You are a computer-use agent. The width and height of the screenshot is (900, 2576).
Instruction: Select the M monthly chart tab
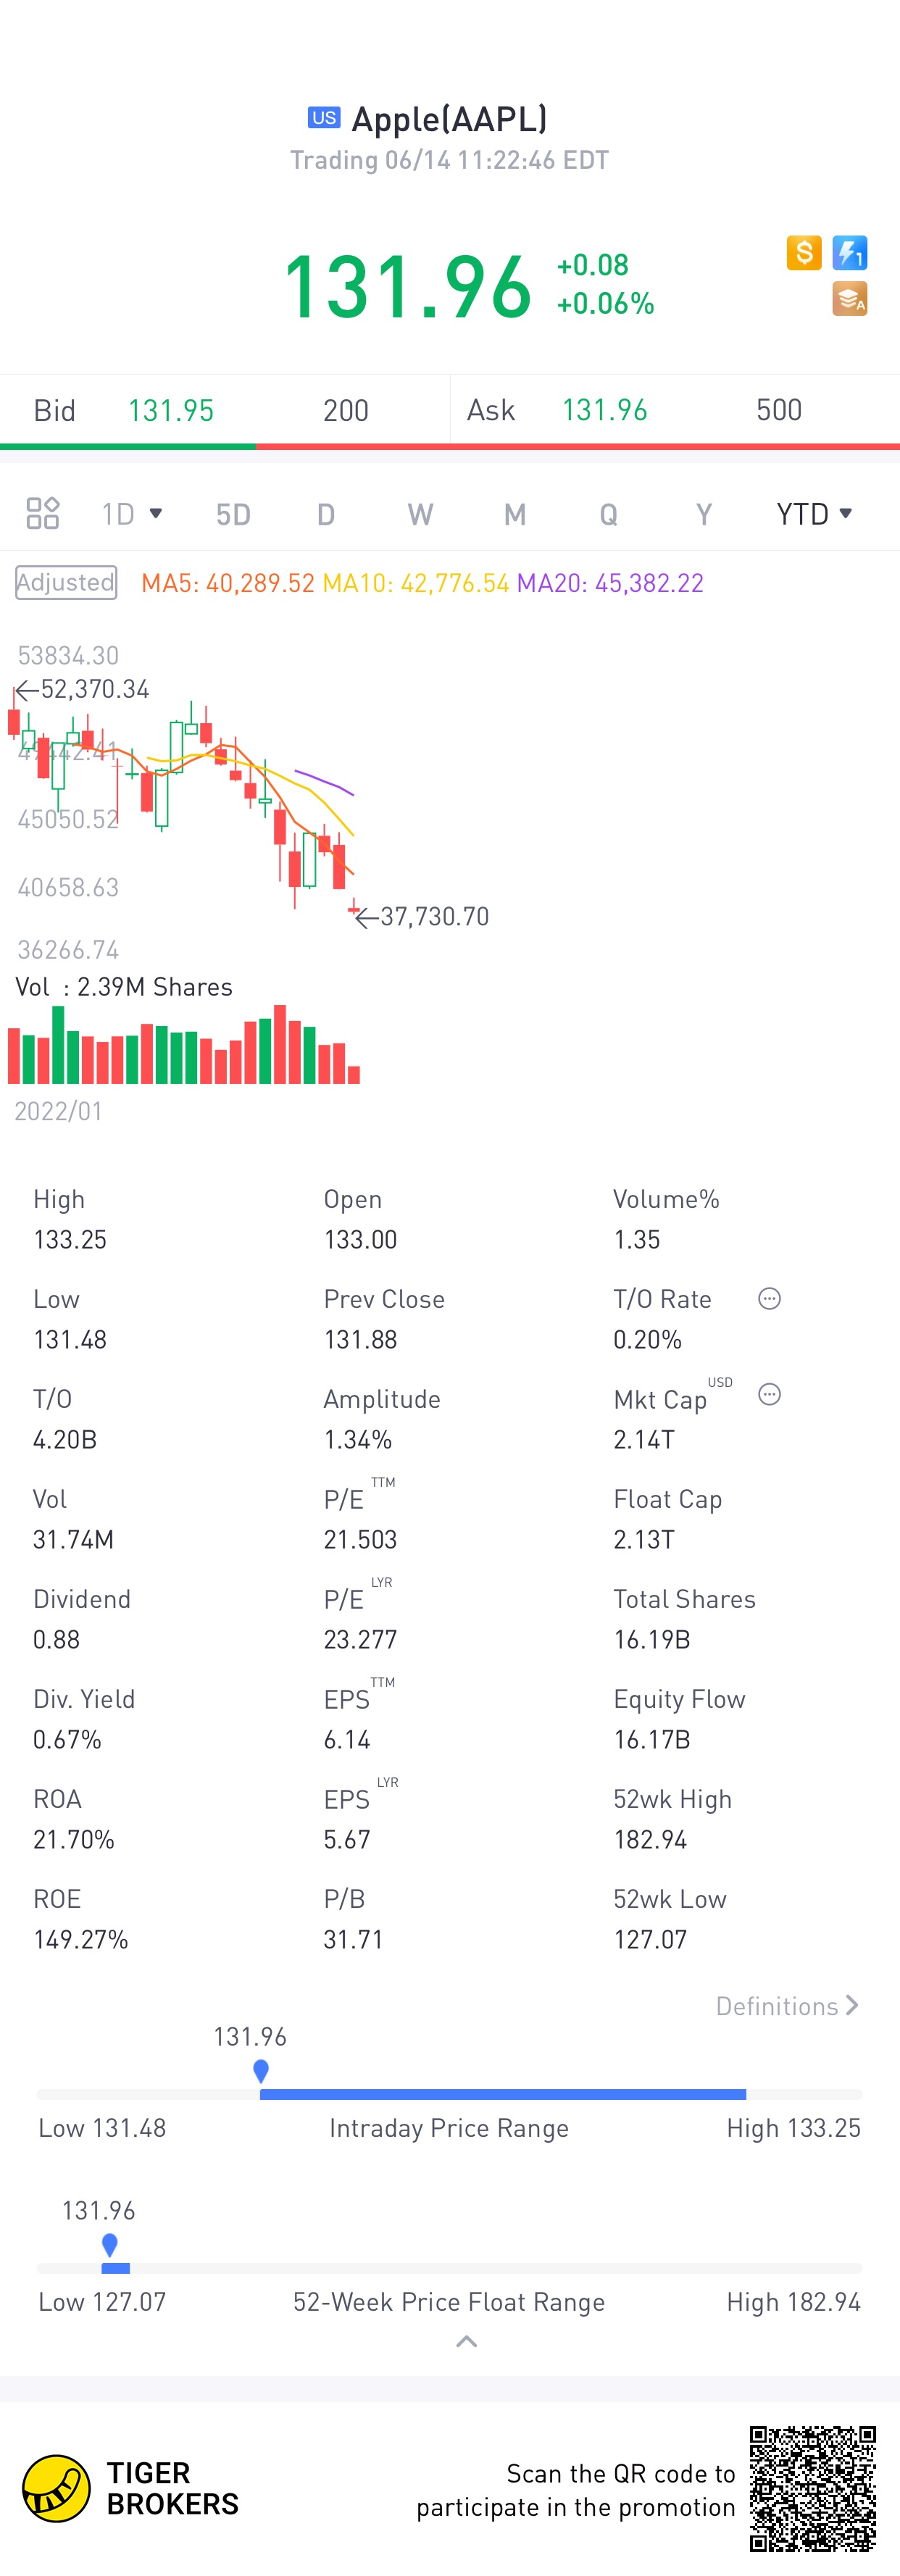point(514,514)
